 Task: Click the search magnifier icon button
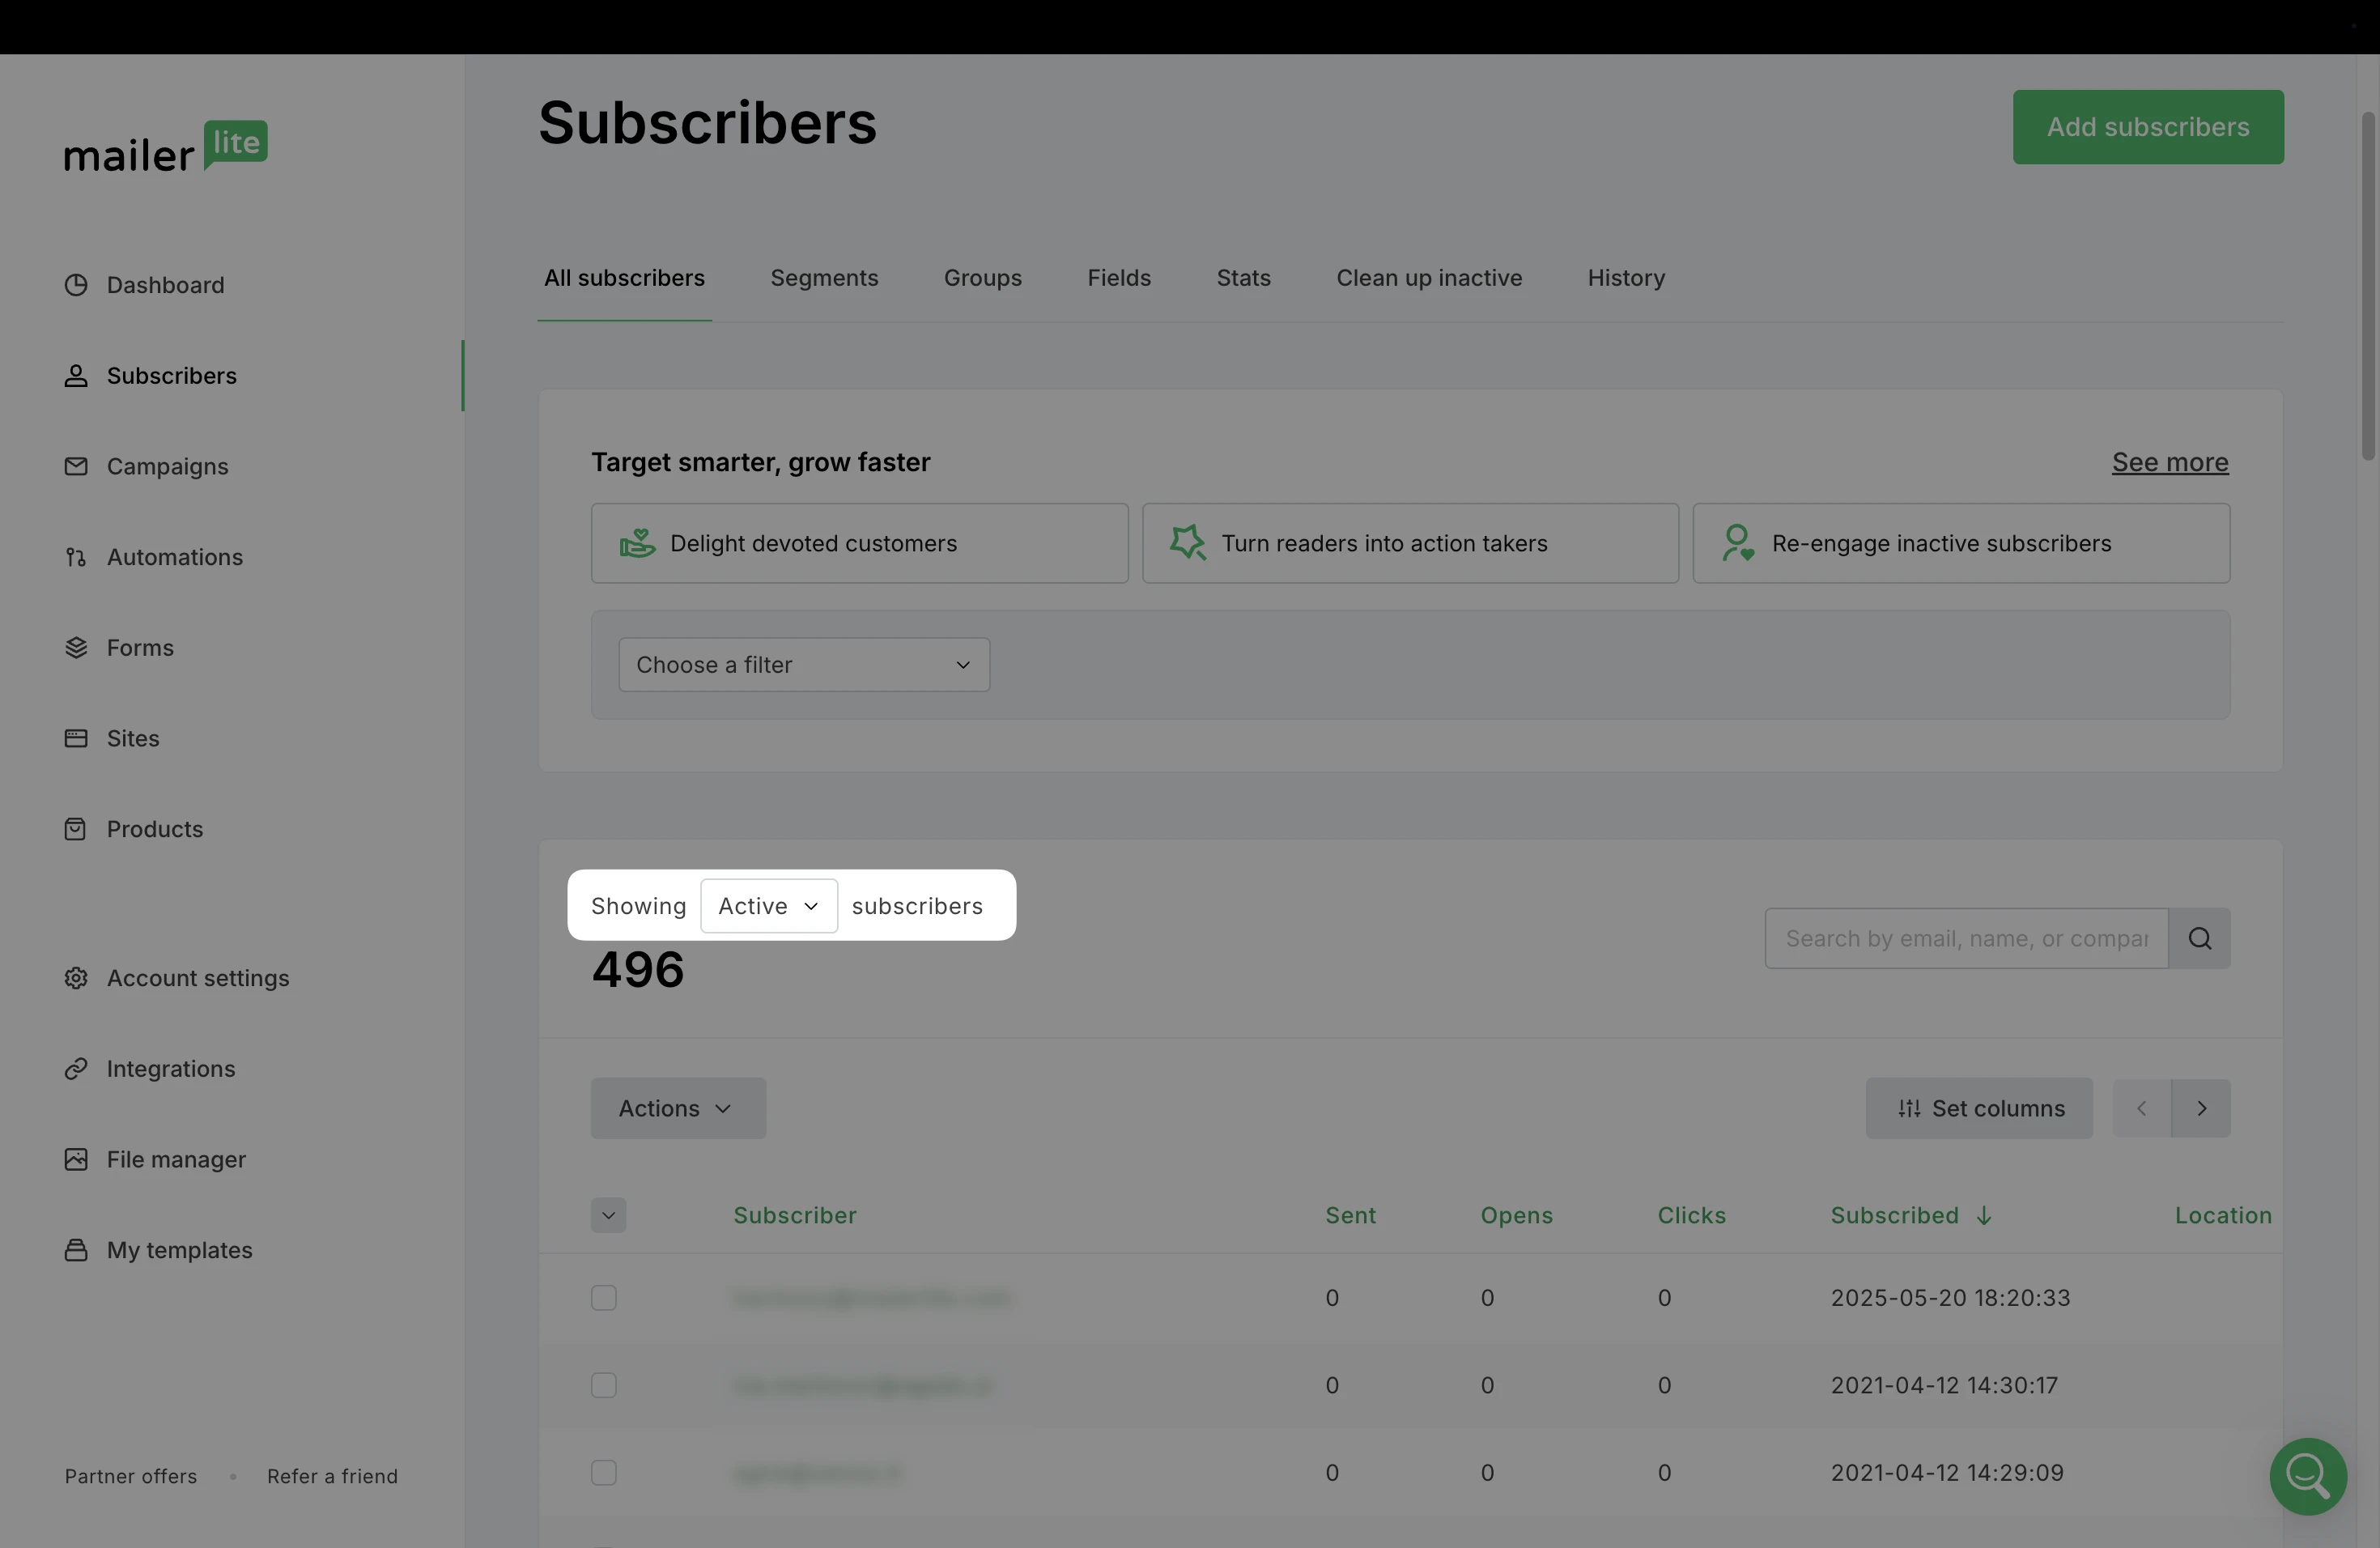coord(2199,938)
